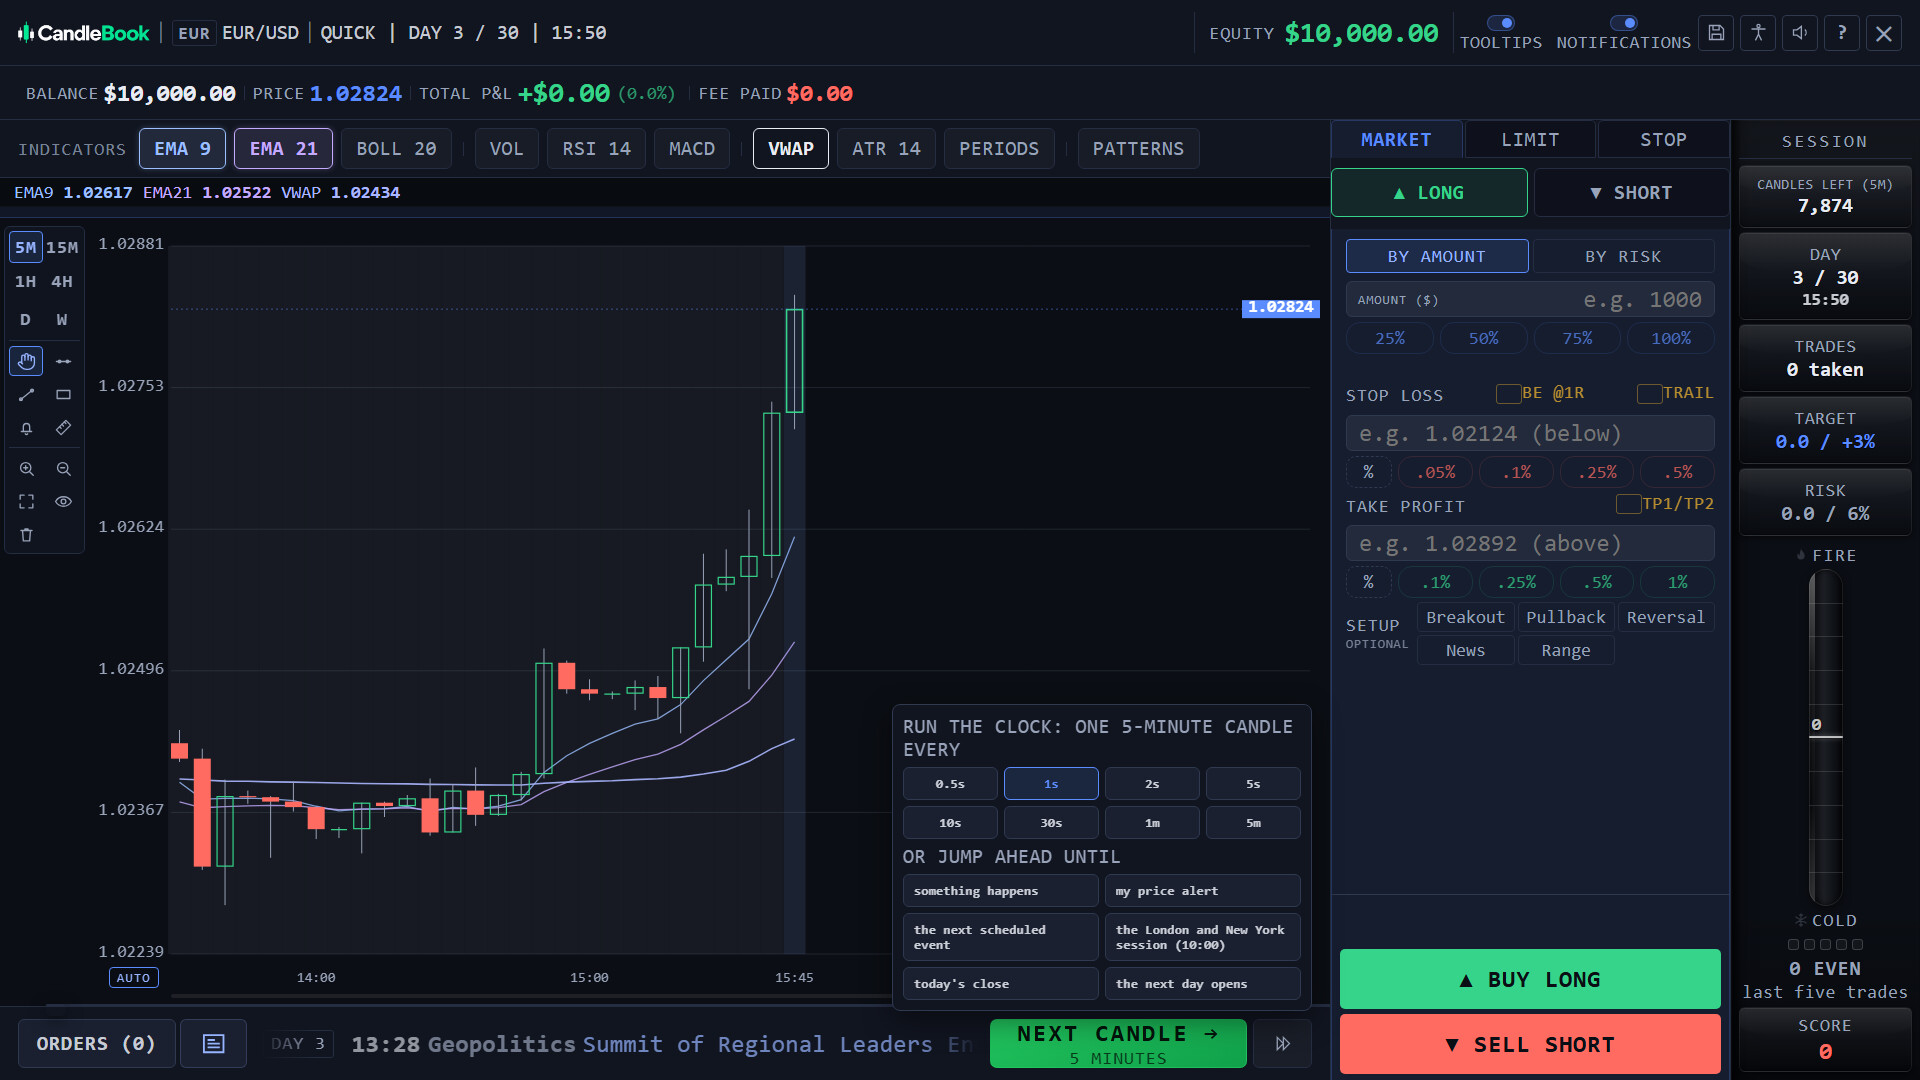Enable the MACD indicator
The height and width of the screenshot is (1080, 1920).
[692, 149]
